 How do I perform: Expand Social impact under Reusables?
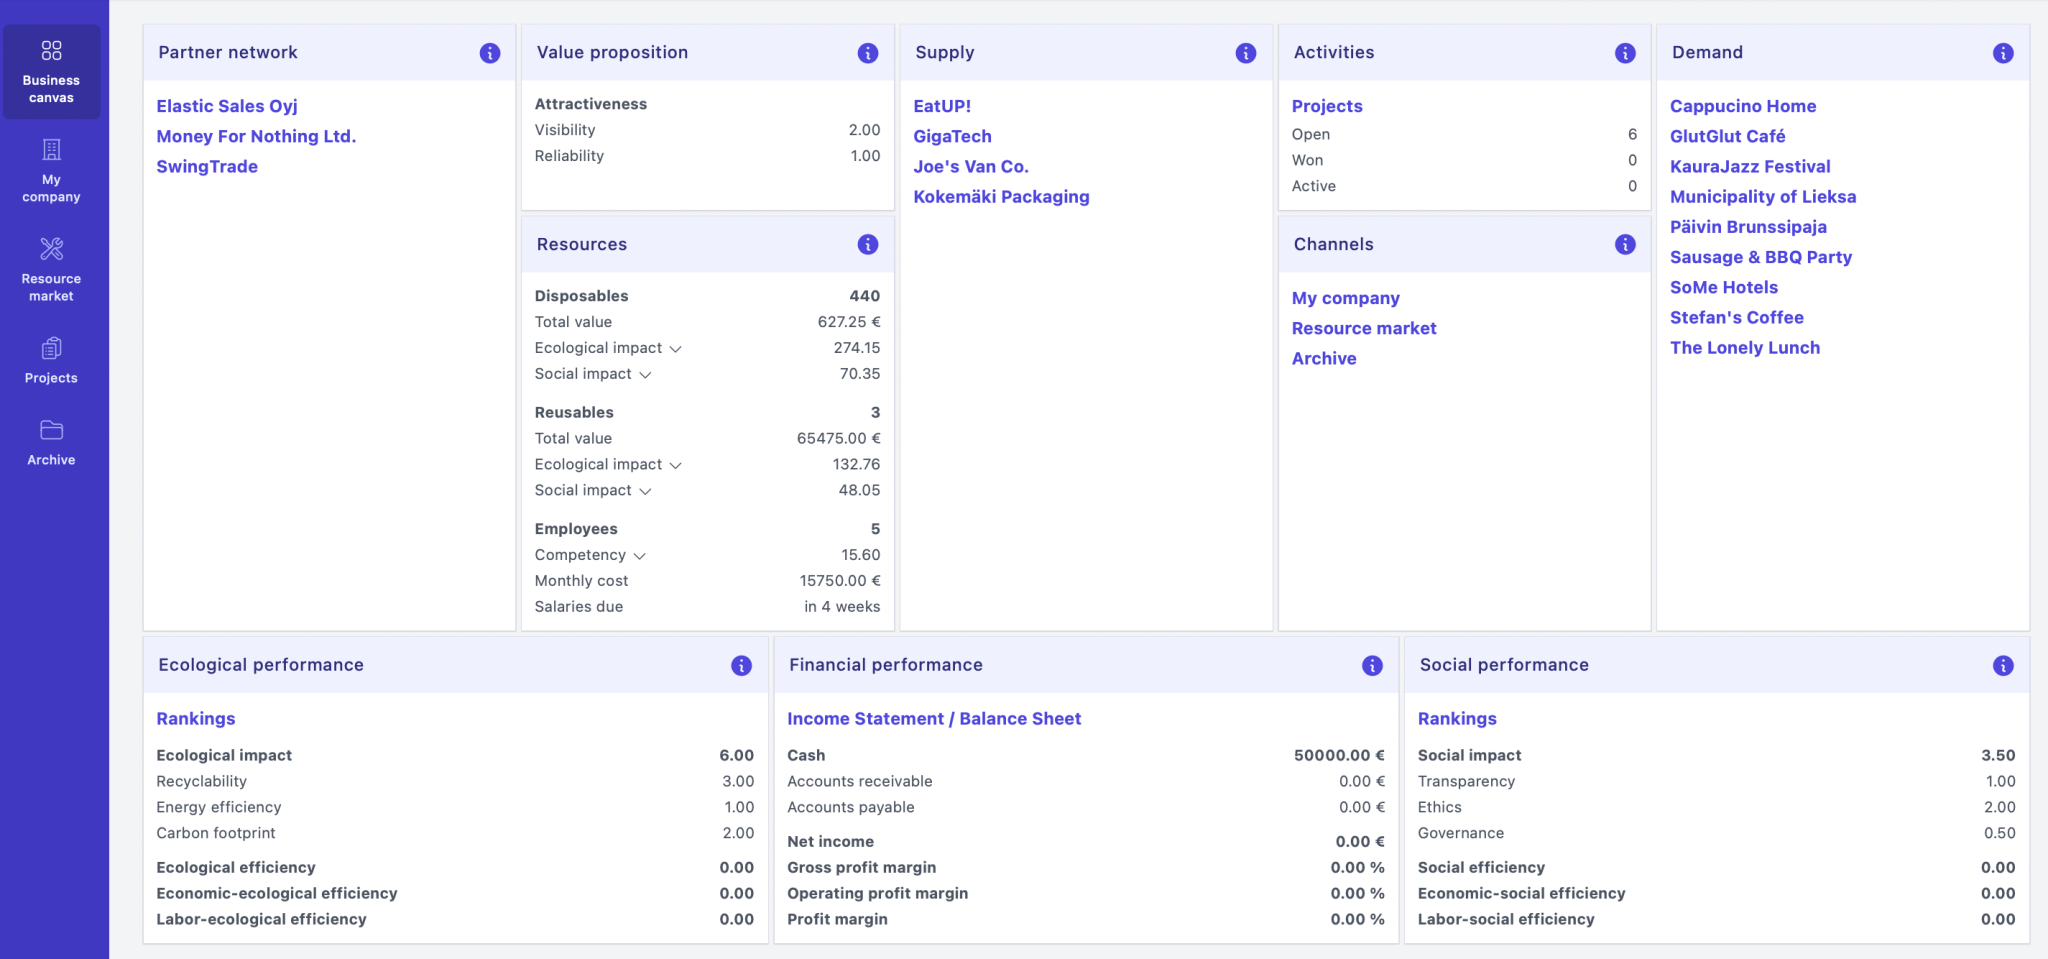point(645,491)
